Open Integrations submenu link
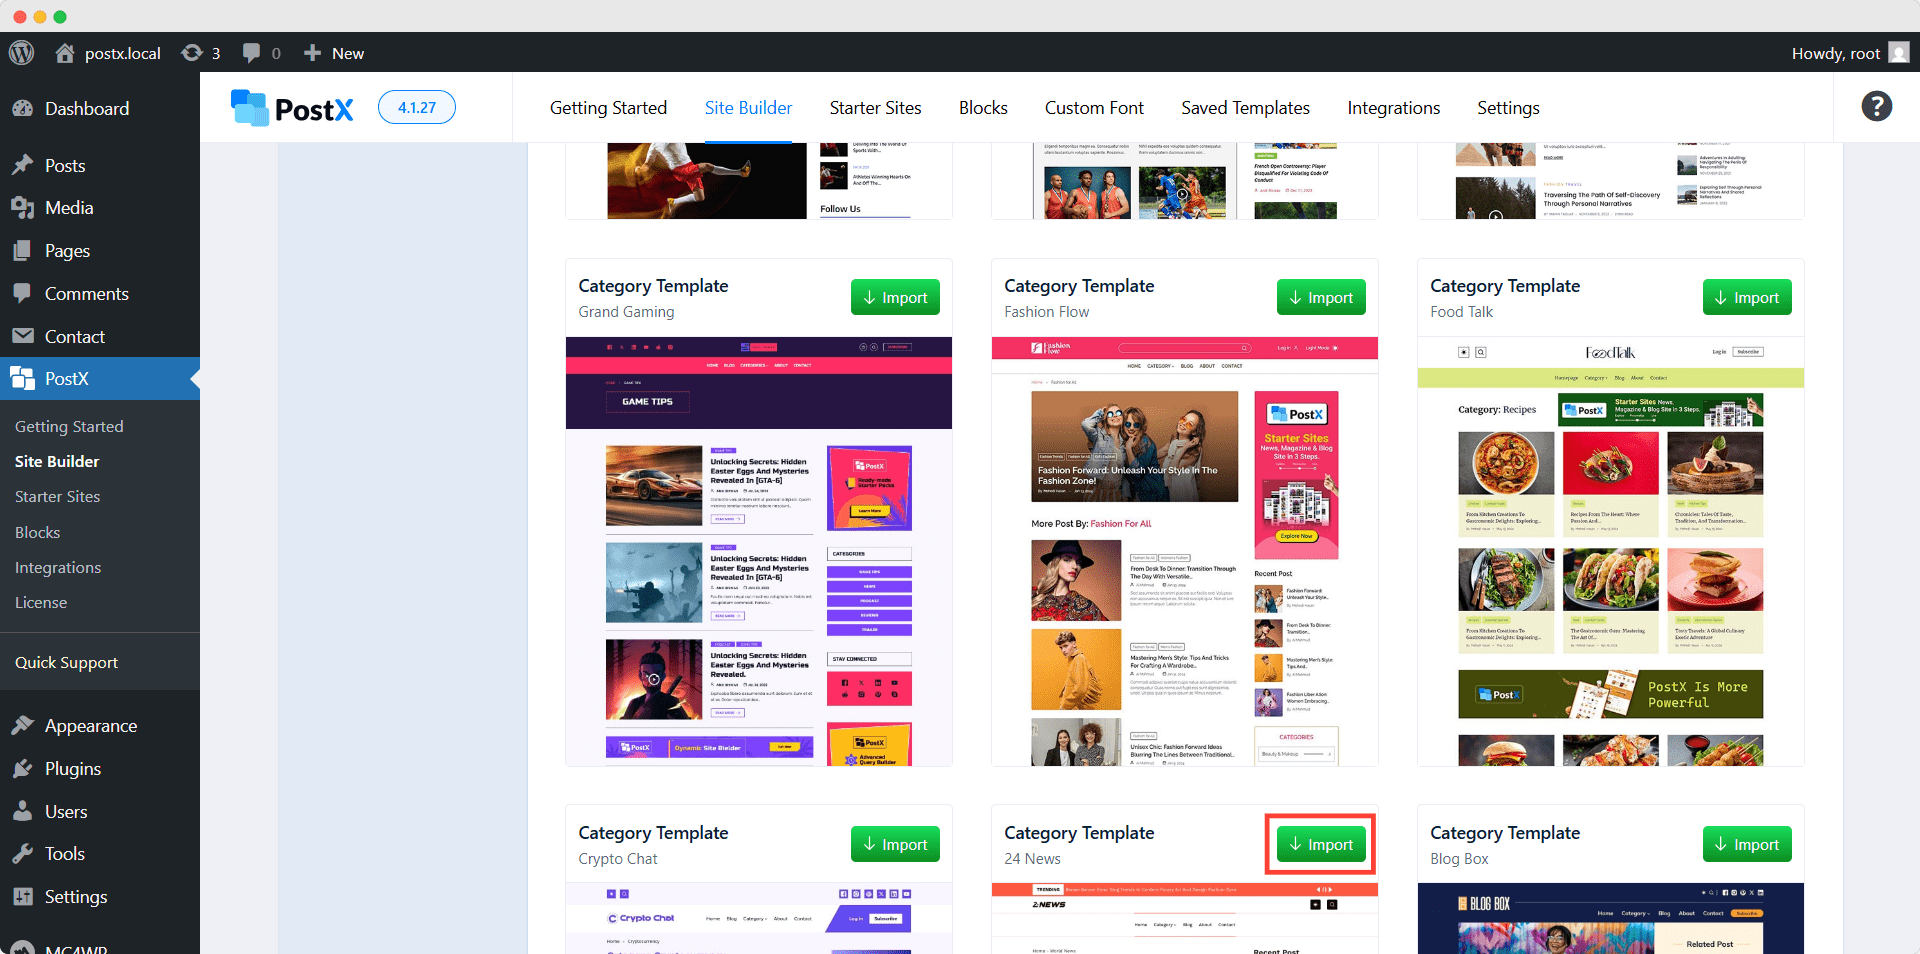 58,567
